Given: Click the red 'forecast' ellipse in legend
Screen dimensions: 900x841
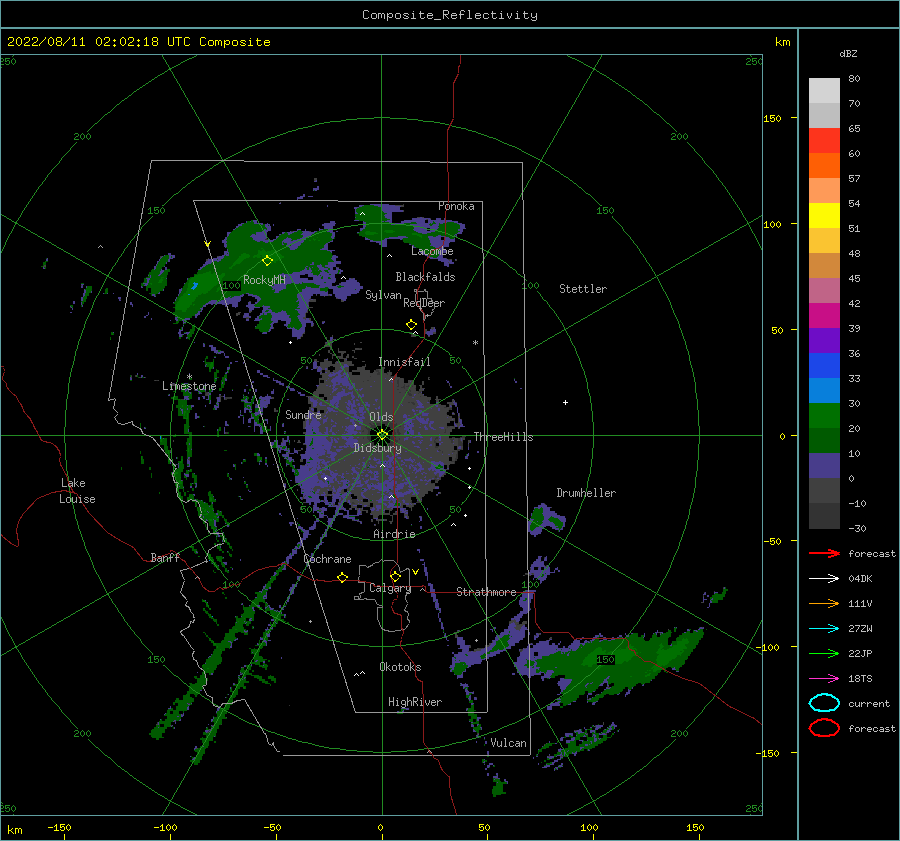Looking at the screenshot, I should tap(824, 728).
